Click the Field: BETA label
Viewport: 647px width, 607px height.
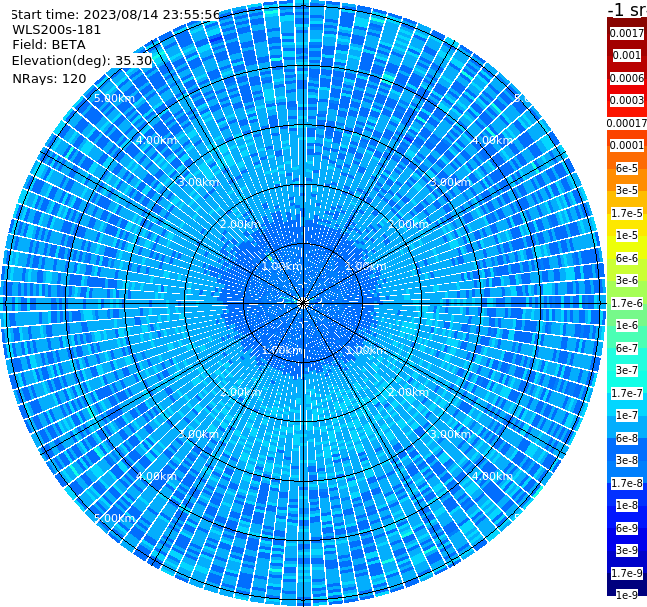click(49, 45)
